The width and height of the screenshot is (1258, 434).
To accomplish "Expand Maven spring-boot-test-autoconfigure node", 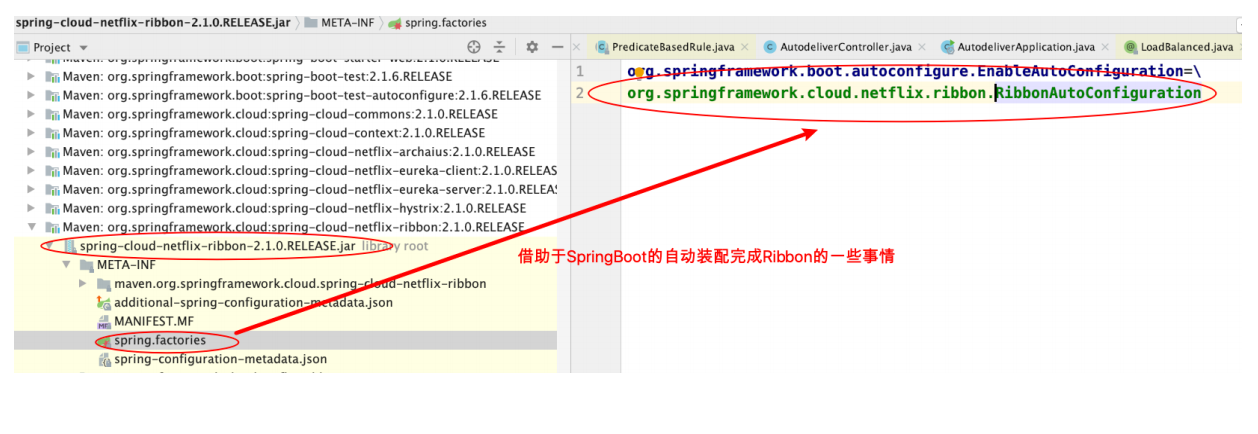I will (x=31, y=95).
